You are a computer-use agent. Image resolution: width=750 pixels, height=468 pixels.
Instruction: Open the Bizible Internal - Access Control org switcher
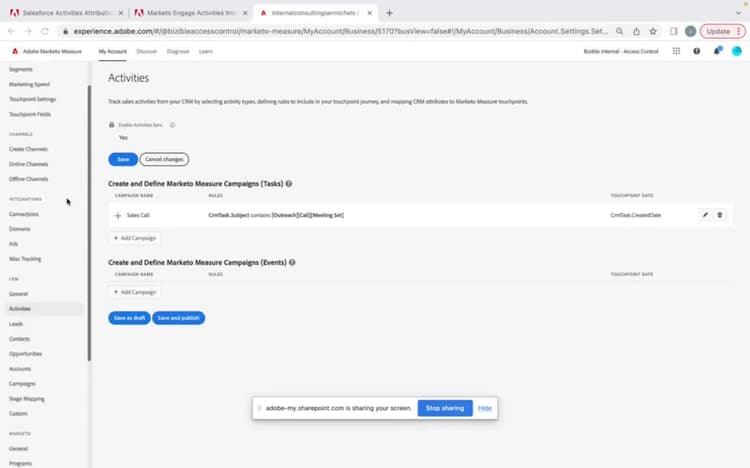pyautogui.click(x=621, y=51)
